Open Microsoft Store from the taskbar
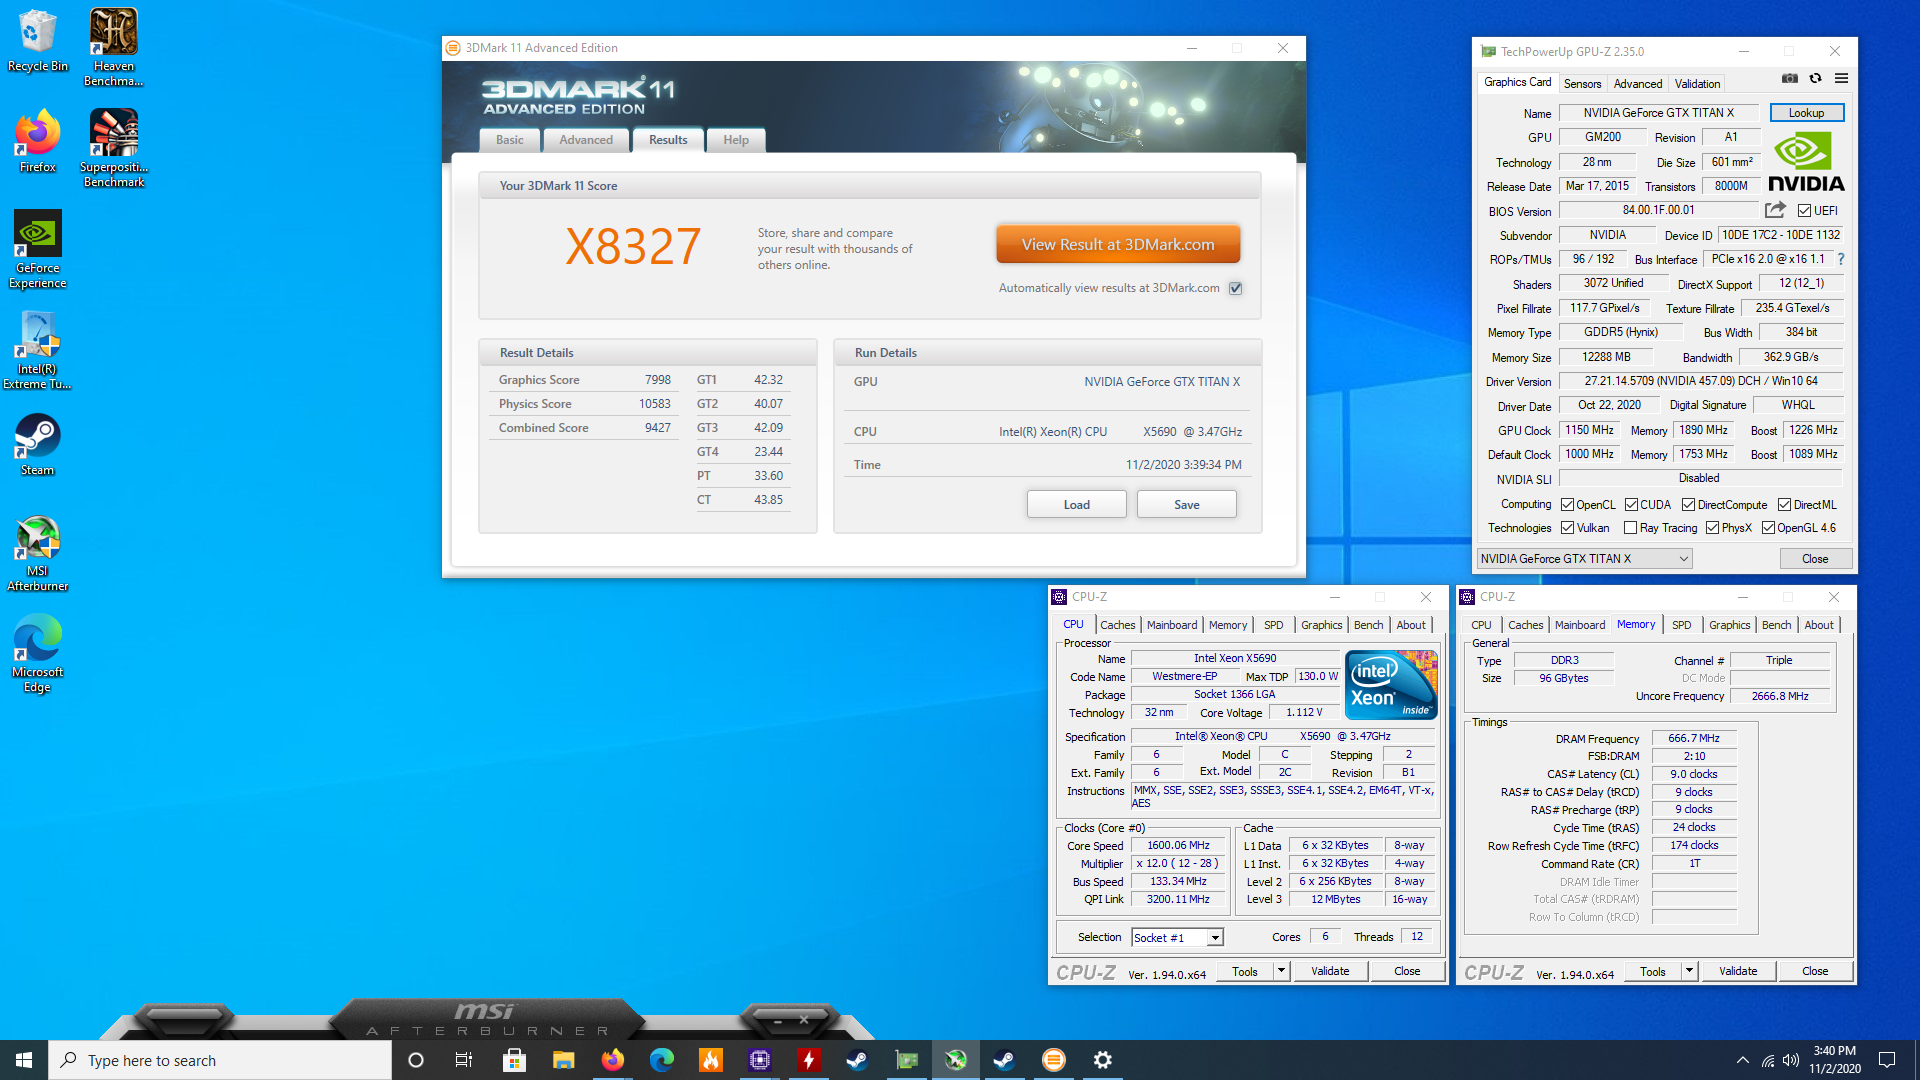 [514, 1060]
